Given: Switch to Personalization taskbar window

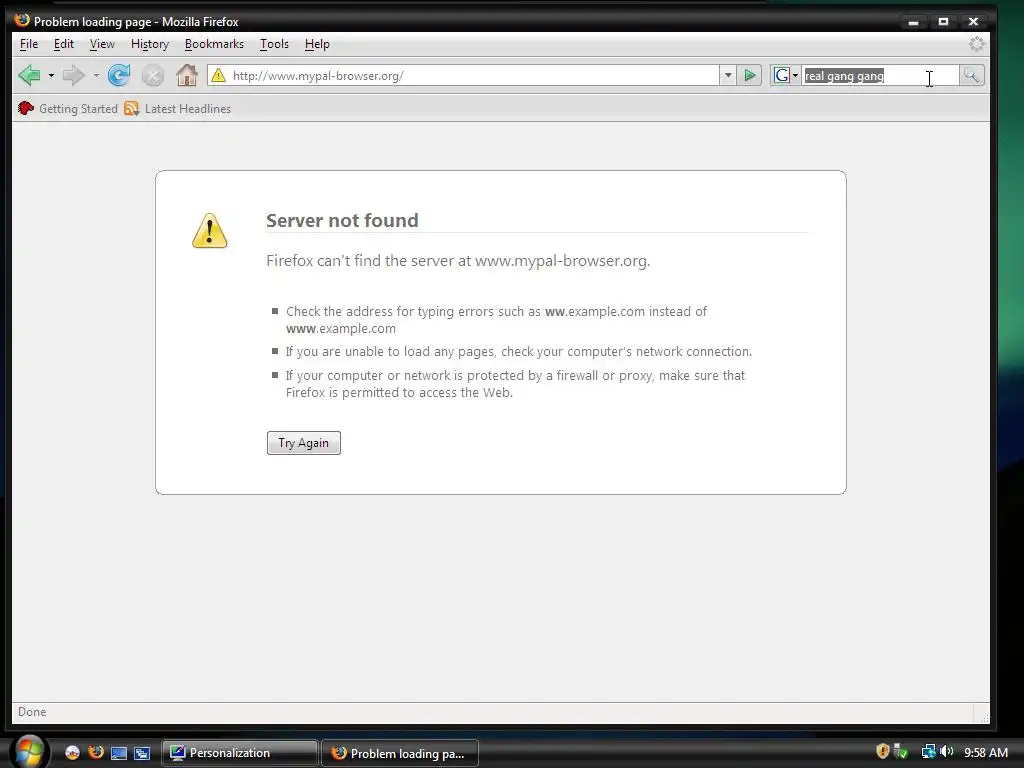Looking at the screenshot, I should point(240,753).
